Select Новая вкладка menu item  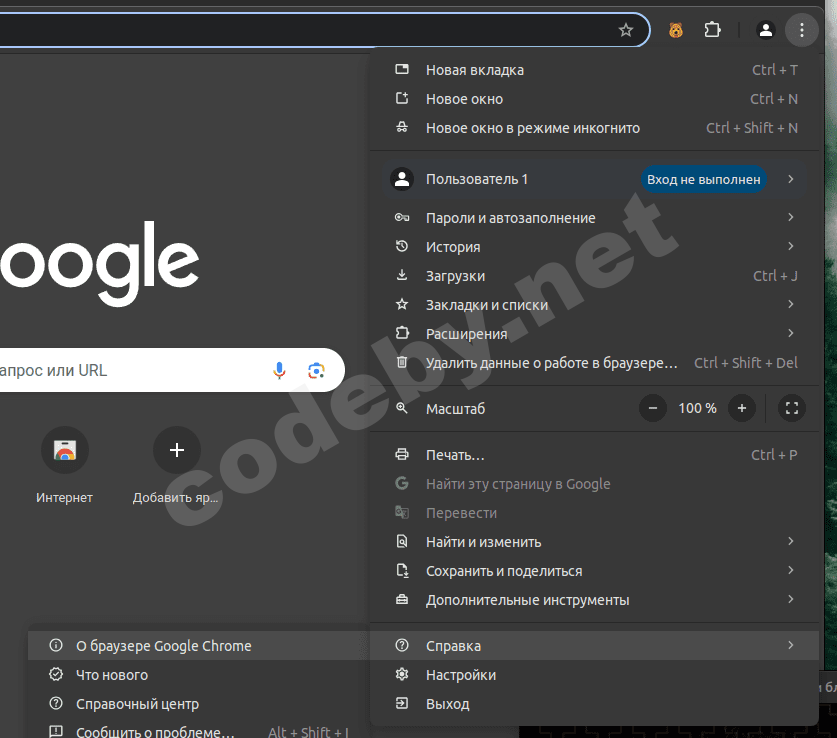[x=595, y=70]
